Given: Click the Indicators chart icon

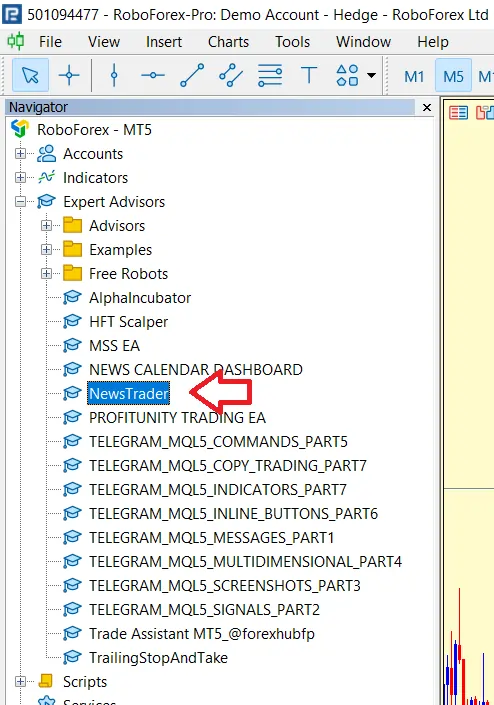Looking at the screenshot, I should 46,178.
